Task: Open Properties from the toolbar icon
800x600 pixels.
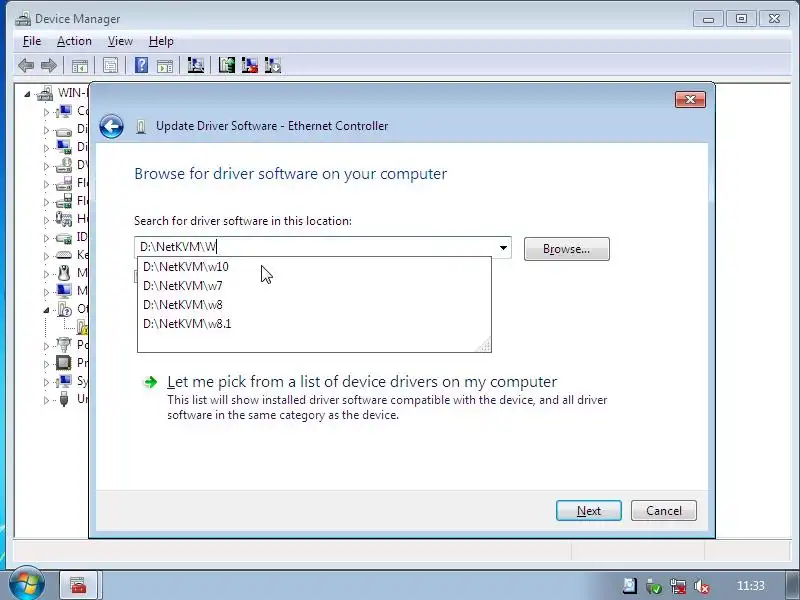Action: point(110,65)
